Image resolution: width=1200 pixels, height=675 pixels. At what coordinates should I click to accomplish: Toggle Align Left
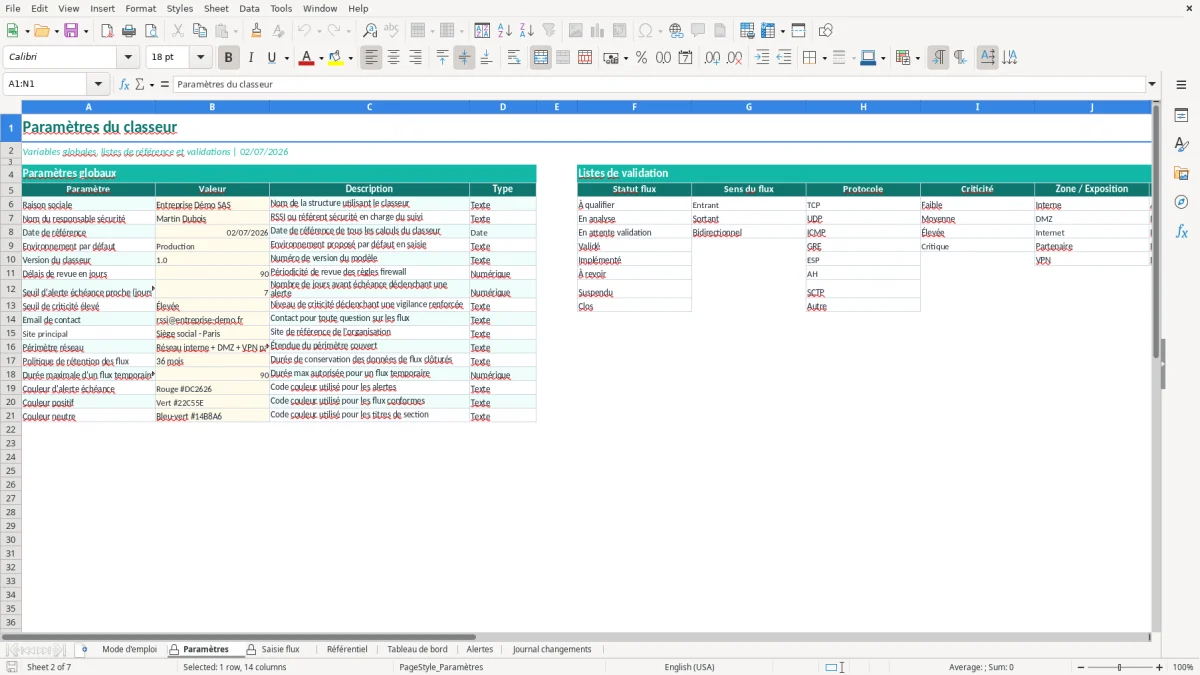coord(372,58)
